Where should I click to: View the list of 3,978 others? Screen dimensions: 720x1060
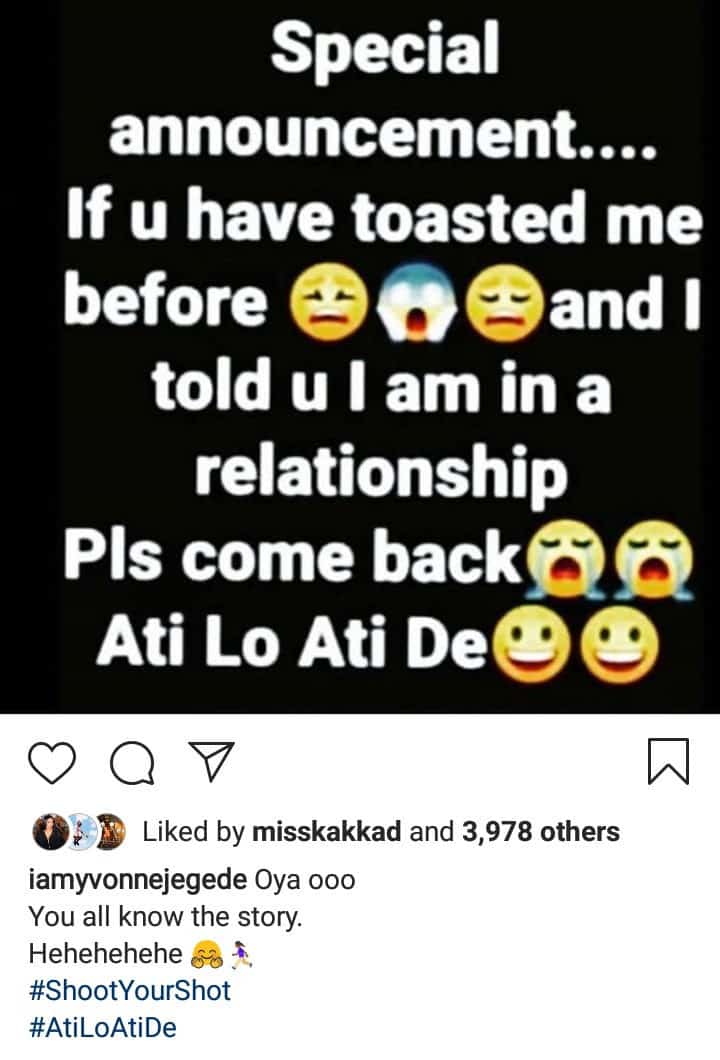point(541,832)
